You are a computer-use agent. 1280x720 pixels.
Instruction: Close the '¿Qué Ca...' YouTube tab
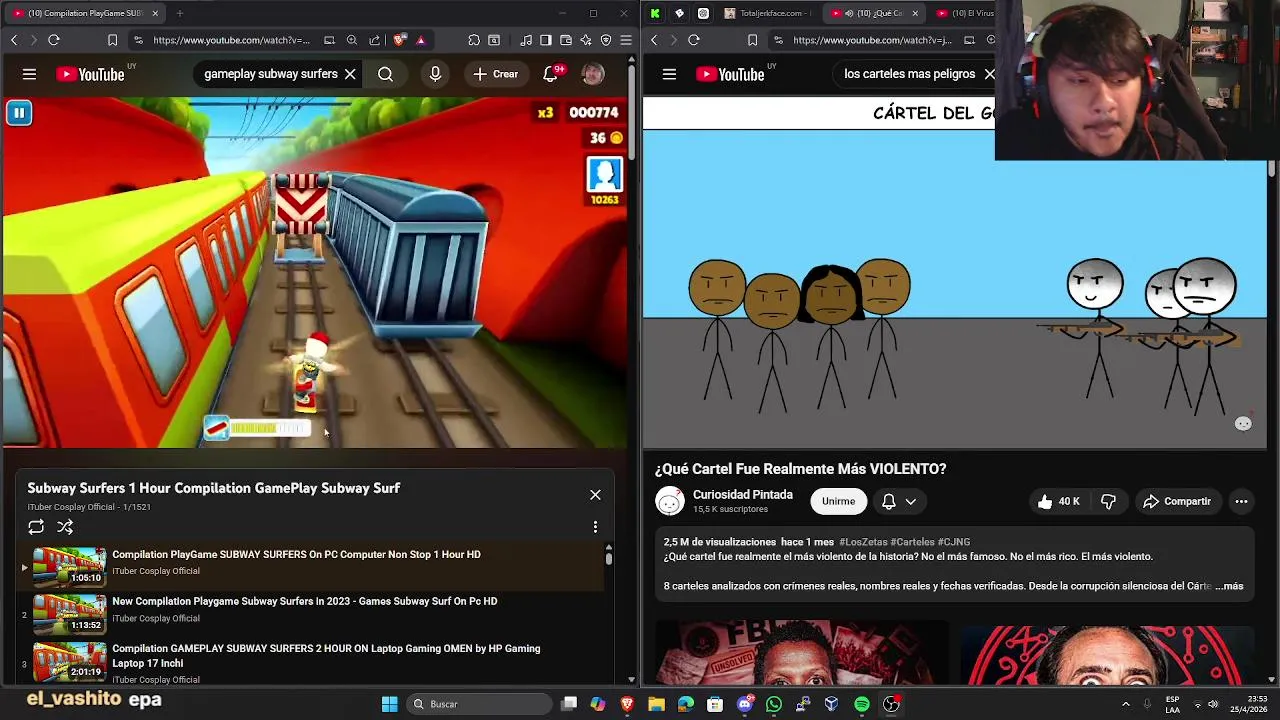click(x=915, y=13)
